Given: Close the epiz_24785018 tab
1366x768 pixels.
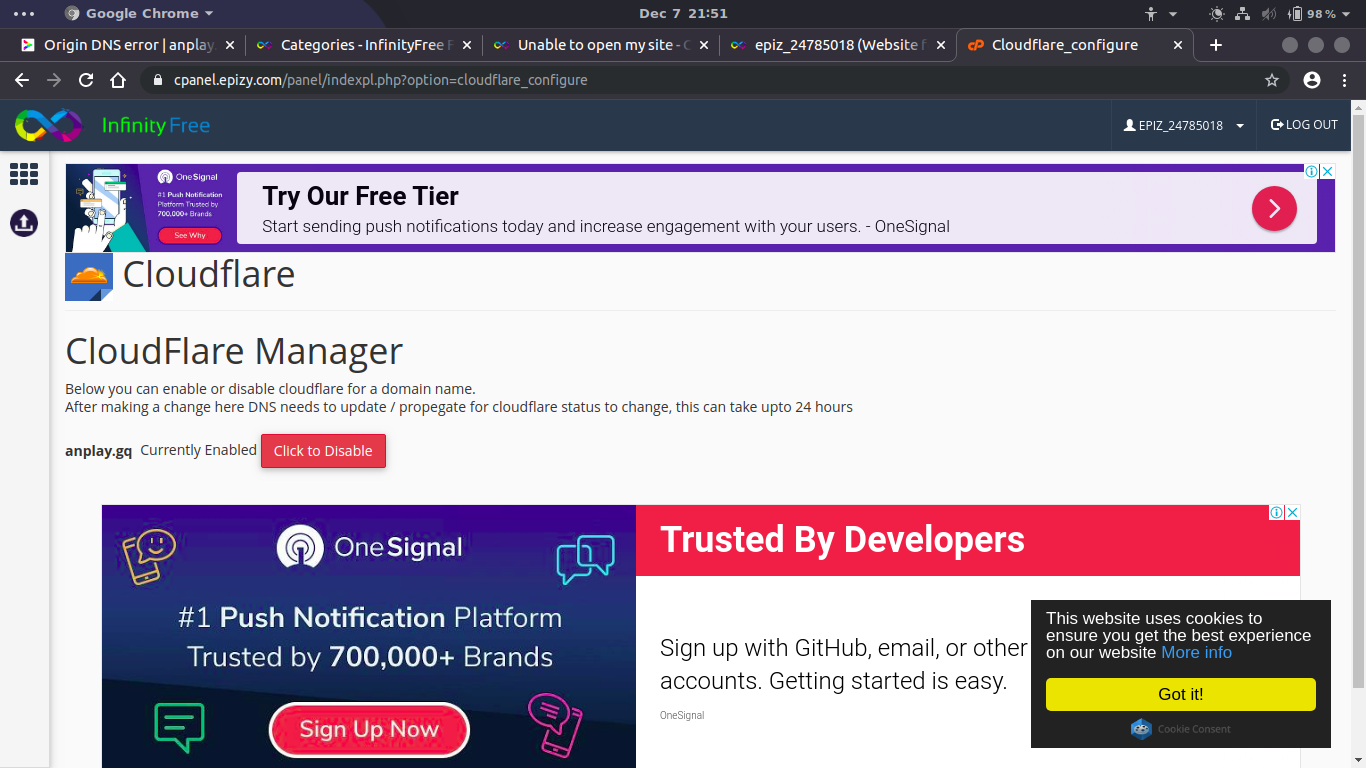Looking at the screenshot, I should [940, 45].
